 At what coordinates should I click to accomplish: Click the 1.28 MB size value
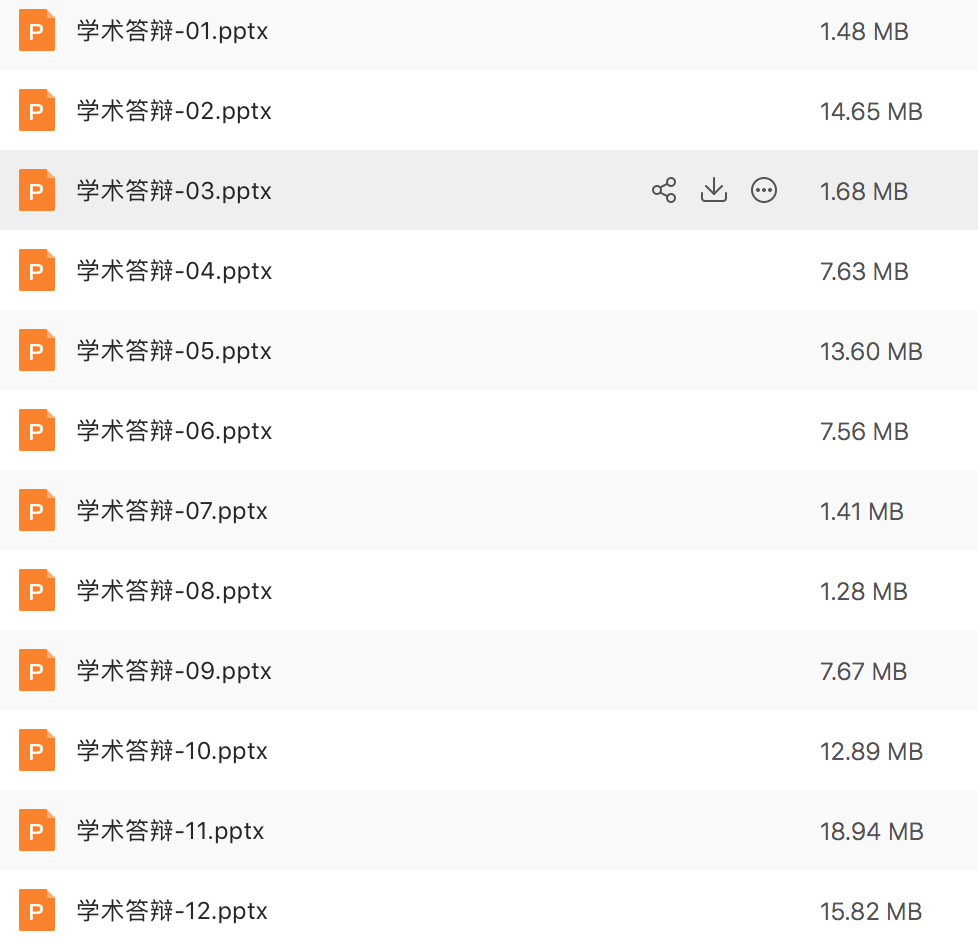(x=864, y=591)
